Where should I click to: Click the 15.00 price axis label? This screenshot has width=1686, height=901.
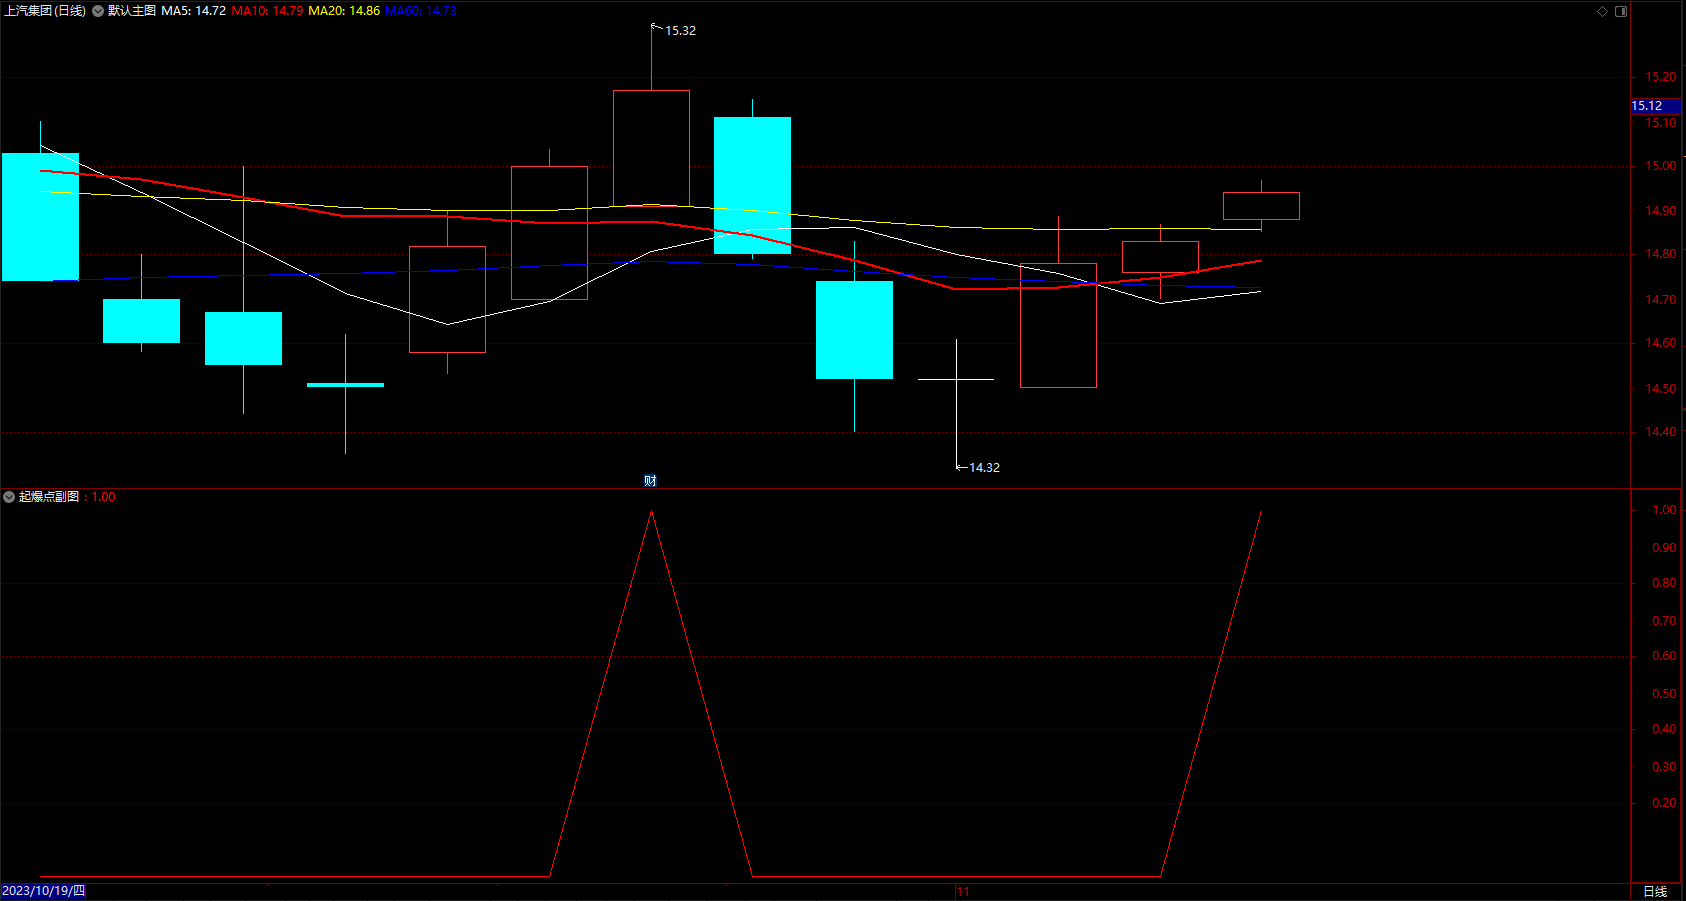(x=1661, y=166)
